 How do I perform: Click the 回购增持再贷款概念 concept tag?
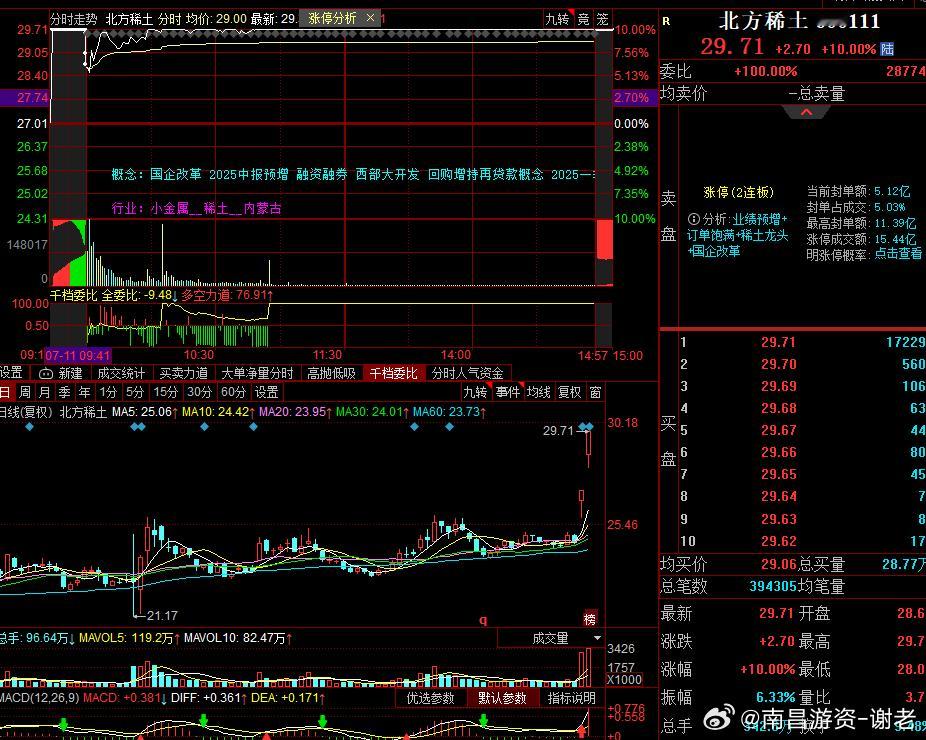click(x=485, y=174)
